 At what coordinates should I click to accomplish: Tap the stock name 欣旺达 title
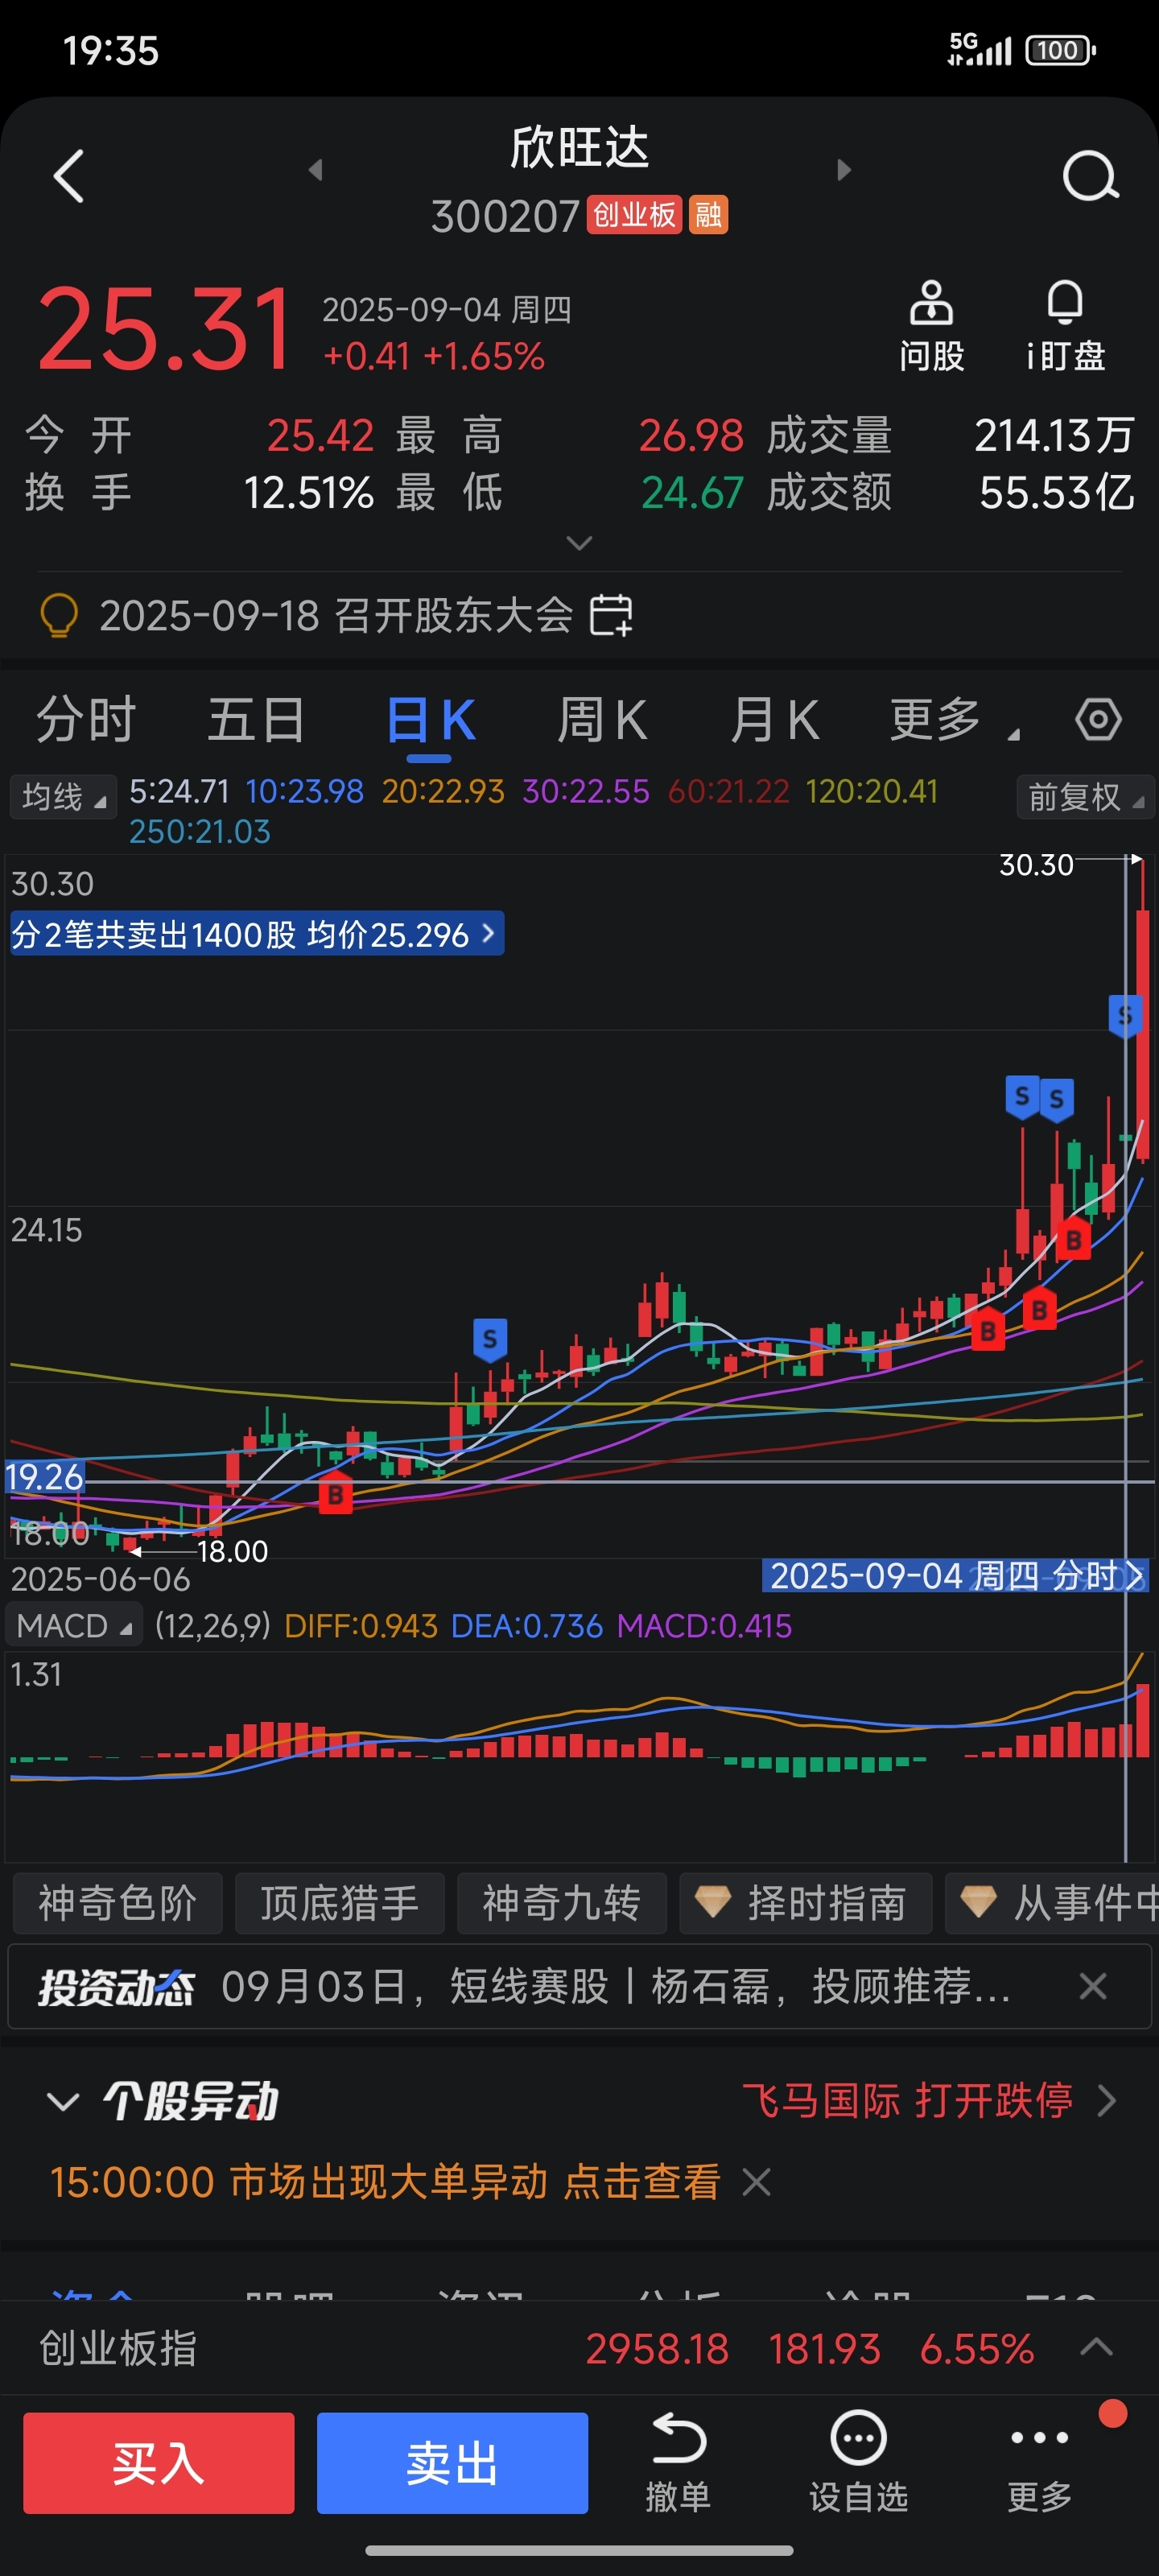click(x=579, y=147)
